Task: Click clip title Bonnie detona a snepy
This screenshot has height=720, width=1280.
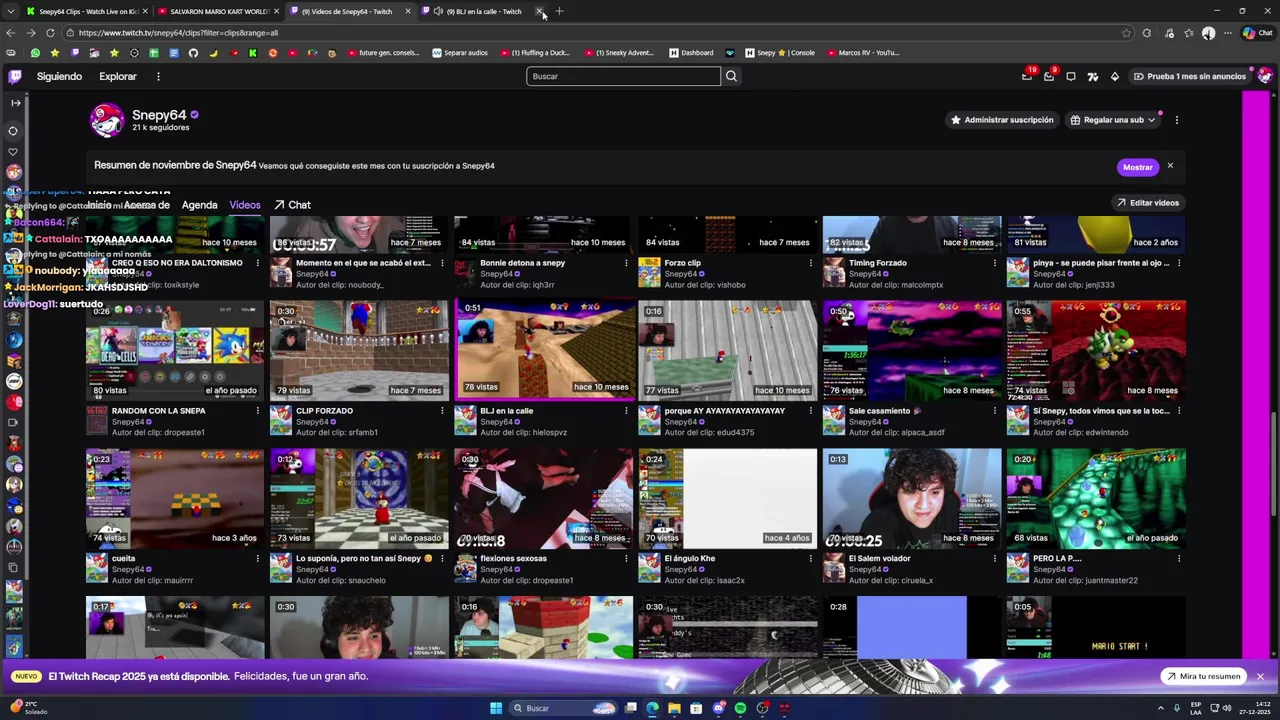Action: tap(523, 263)
